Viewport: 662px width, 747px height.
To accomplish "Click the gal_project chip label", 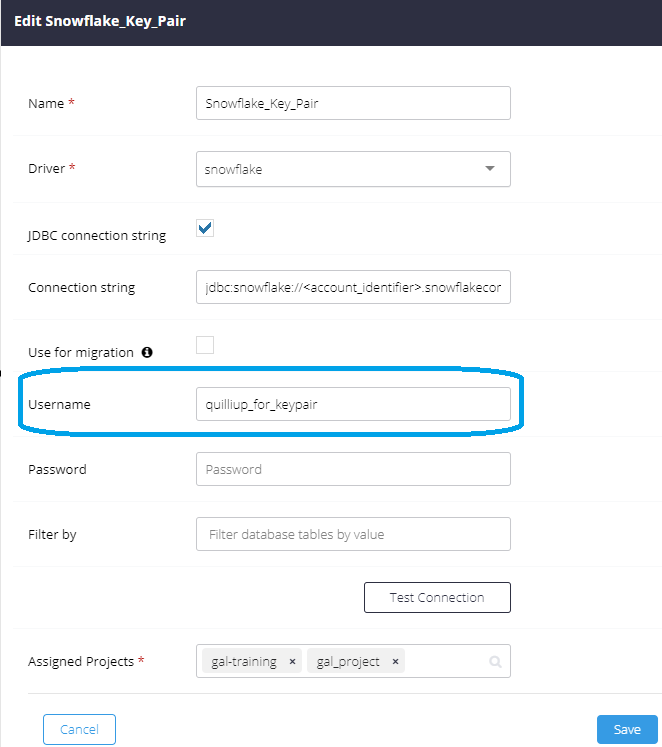I will (348, 661).
